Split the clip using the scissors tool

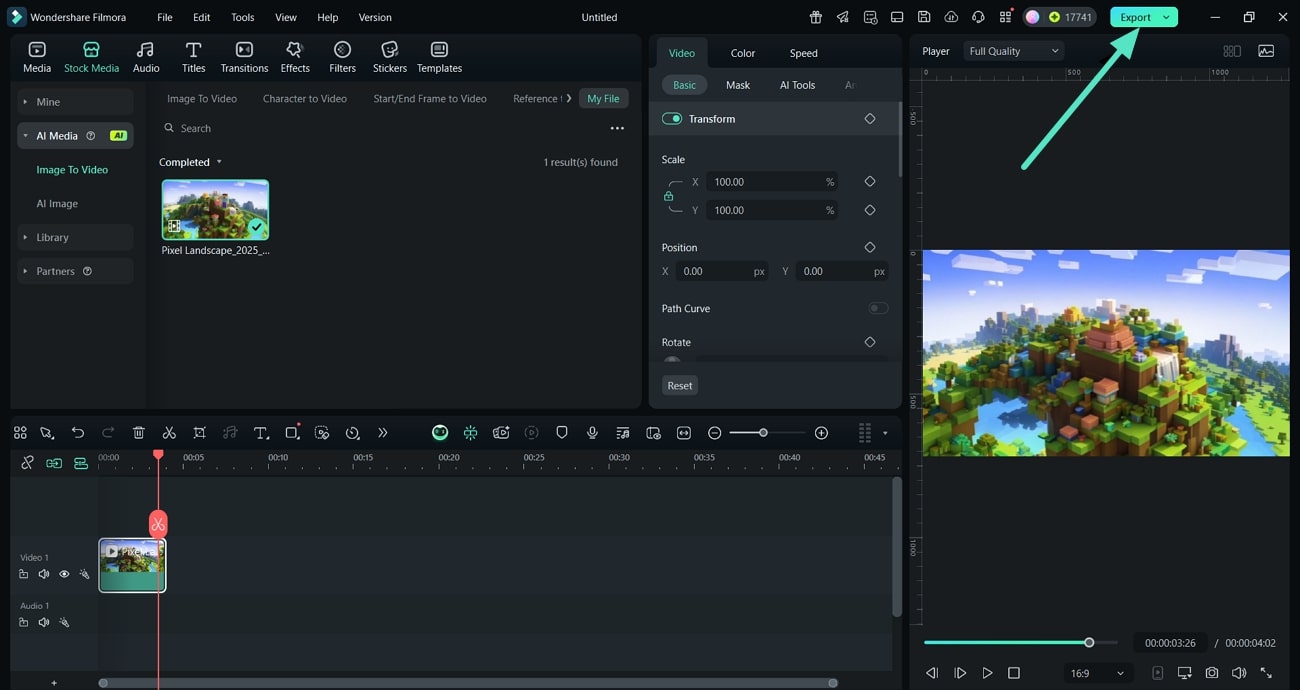(x=169, y=433)
